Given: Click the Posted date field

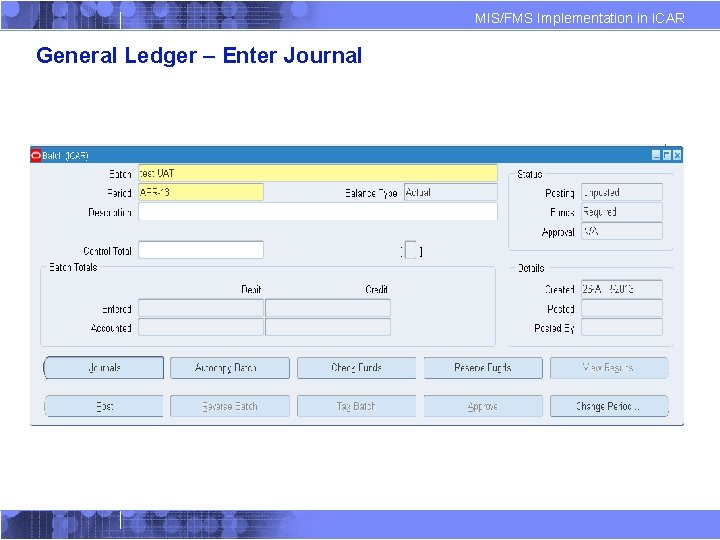Looking at the screenshot, I should (x=622, y=308).
